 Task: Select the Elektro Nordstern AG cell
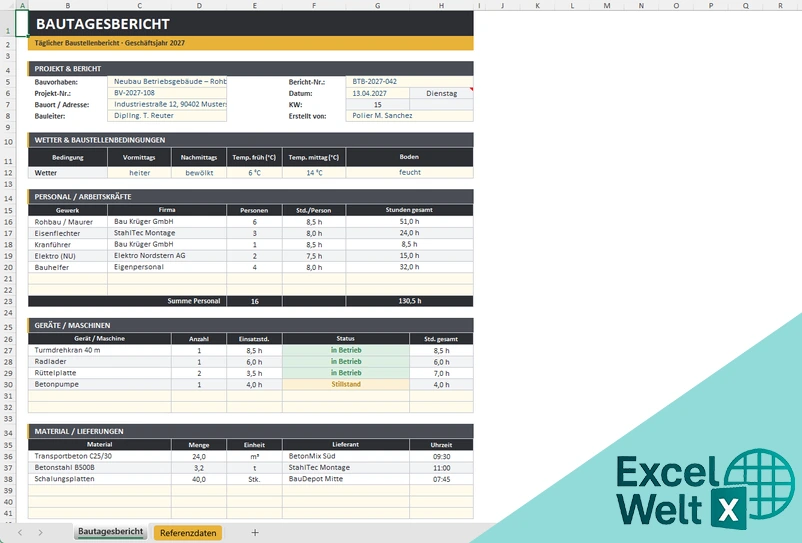[167, 256]
